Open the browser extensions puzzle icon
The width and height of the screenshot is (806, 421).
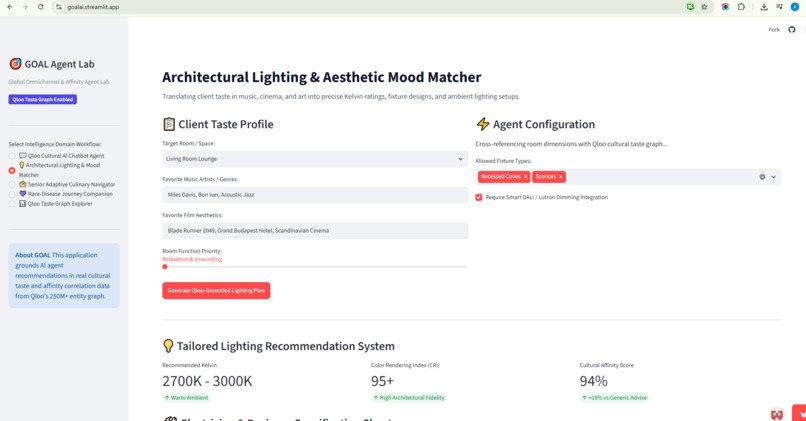pyautogui.click(x=741, y=7)
